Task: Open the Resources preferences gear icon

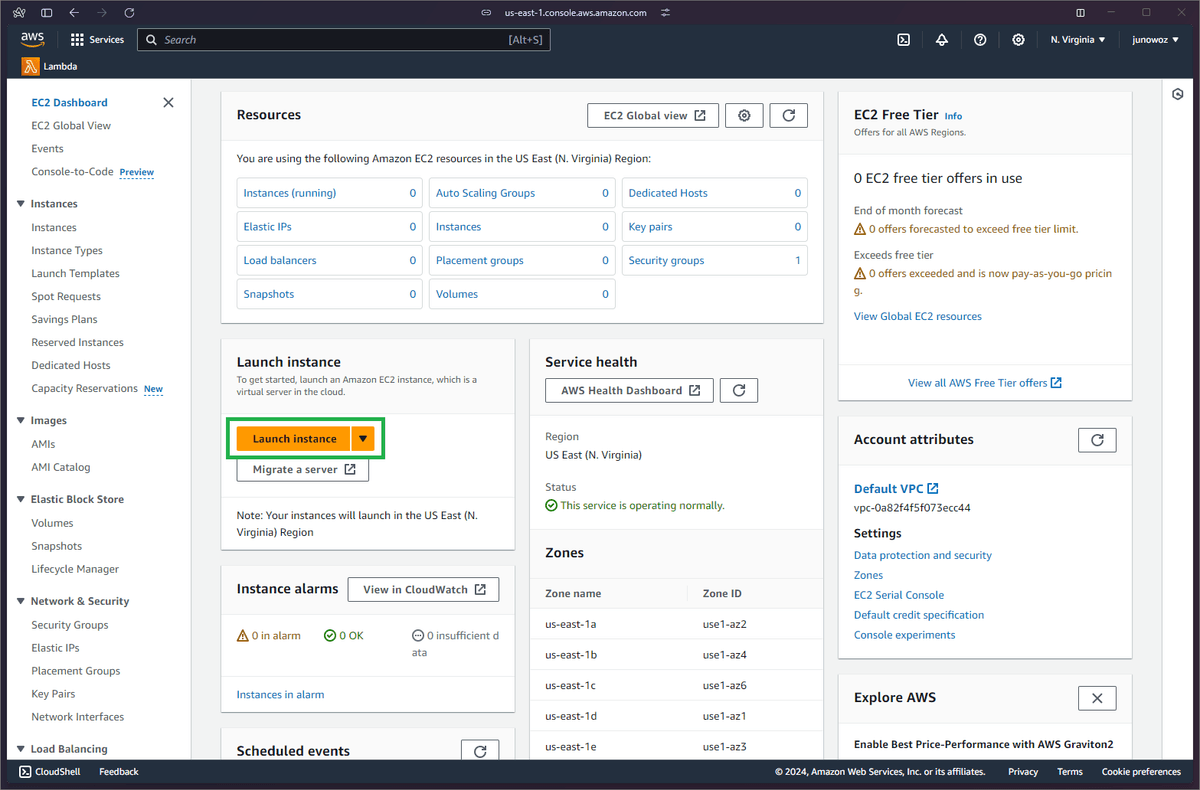Action: point(744,114)
